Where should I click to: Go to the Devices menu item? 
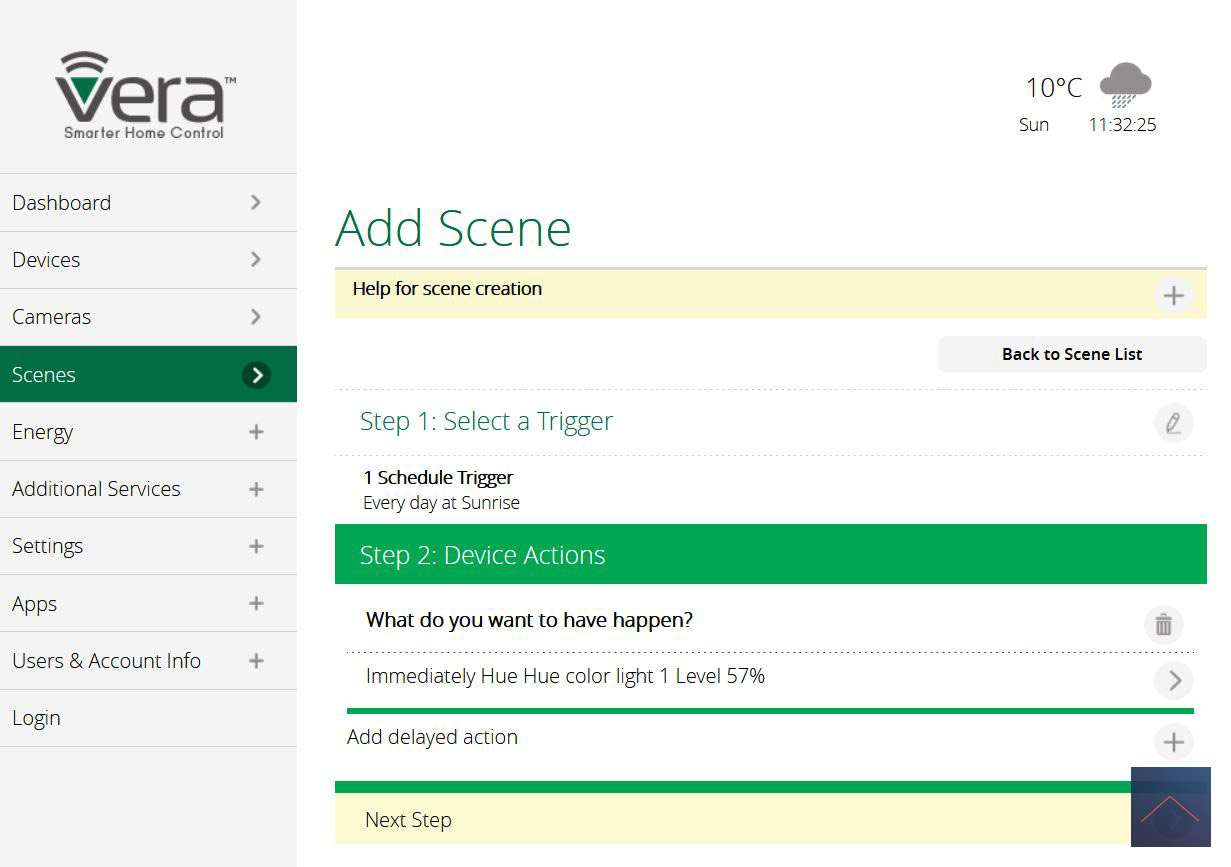[x=46, y=260]
